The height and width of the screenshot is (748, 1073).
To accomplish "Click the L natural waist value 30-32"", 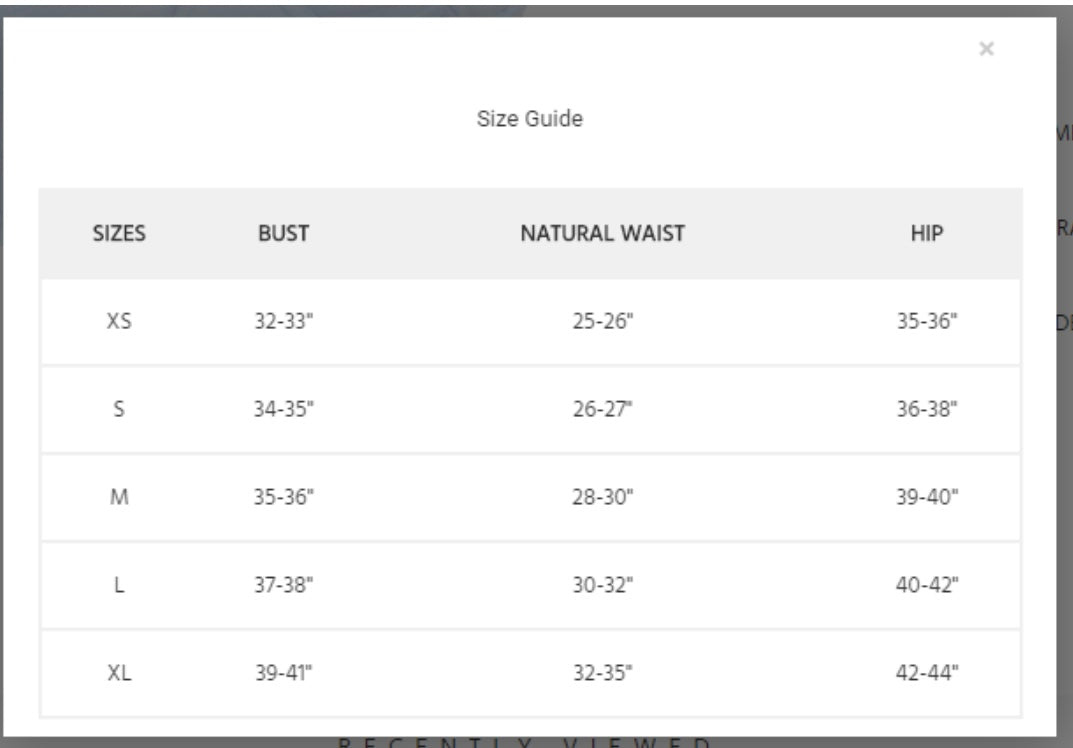I will click(x=602, y=585).
